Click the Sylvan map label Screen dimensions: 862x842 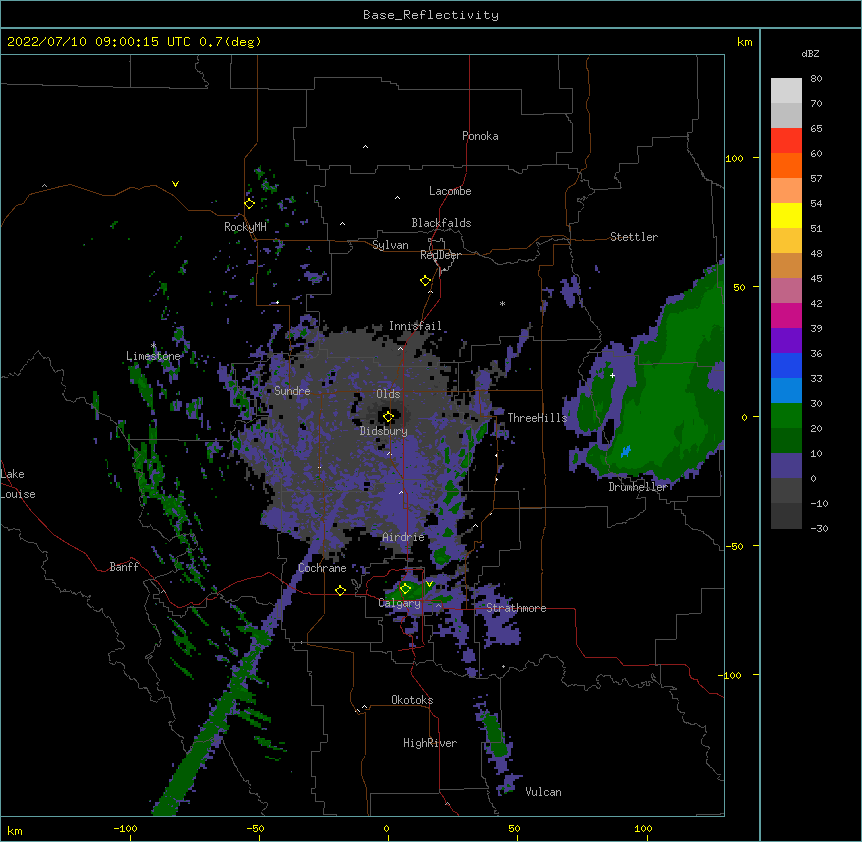coord(390,245)
